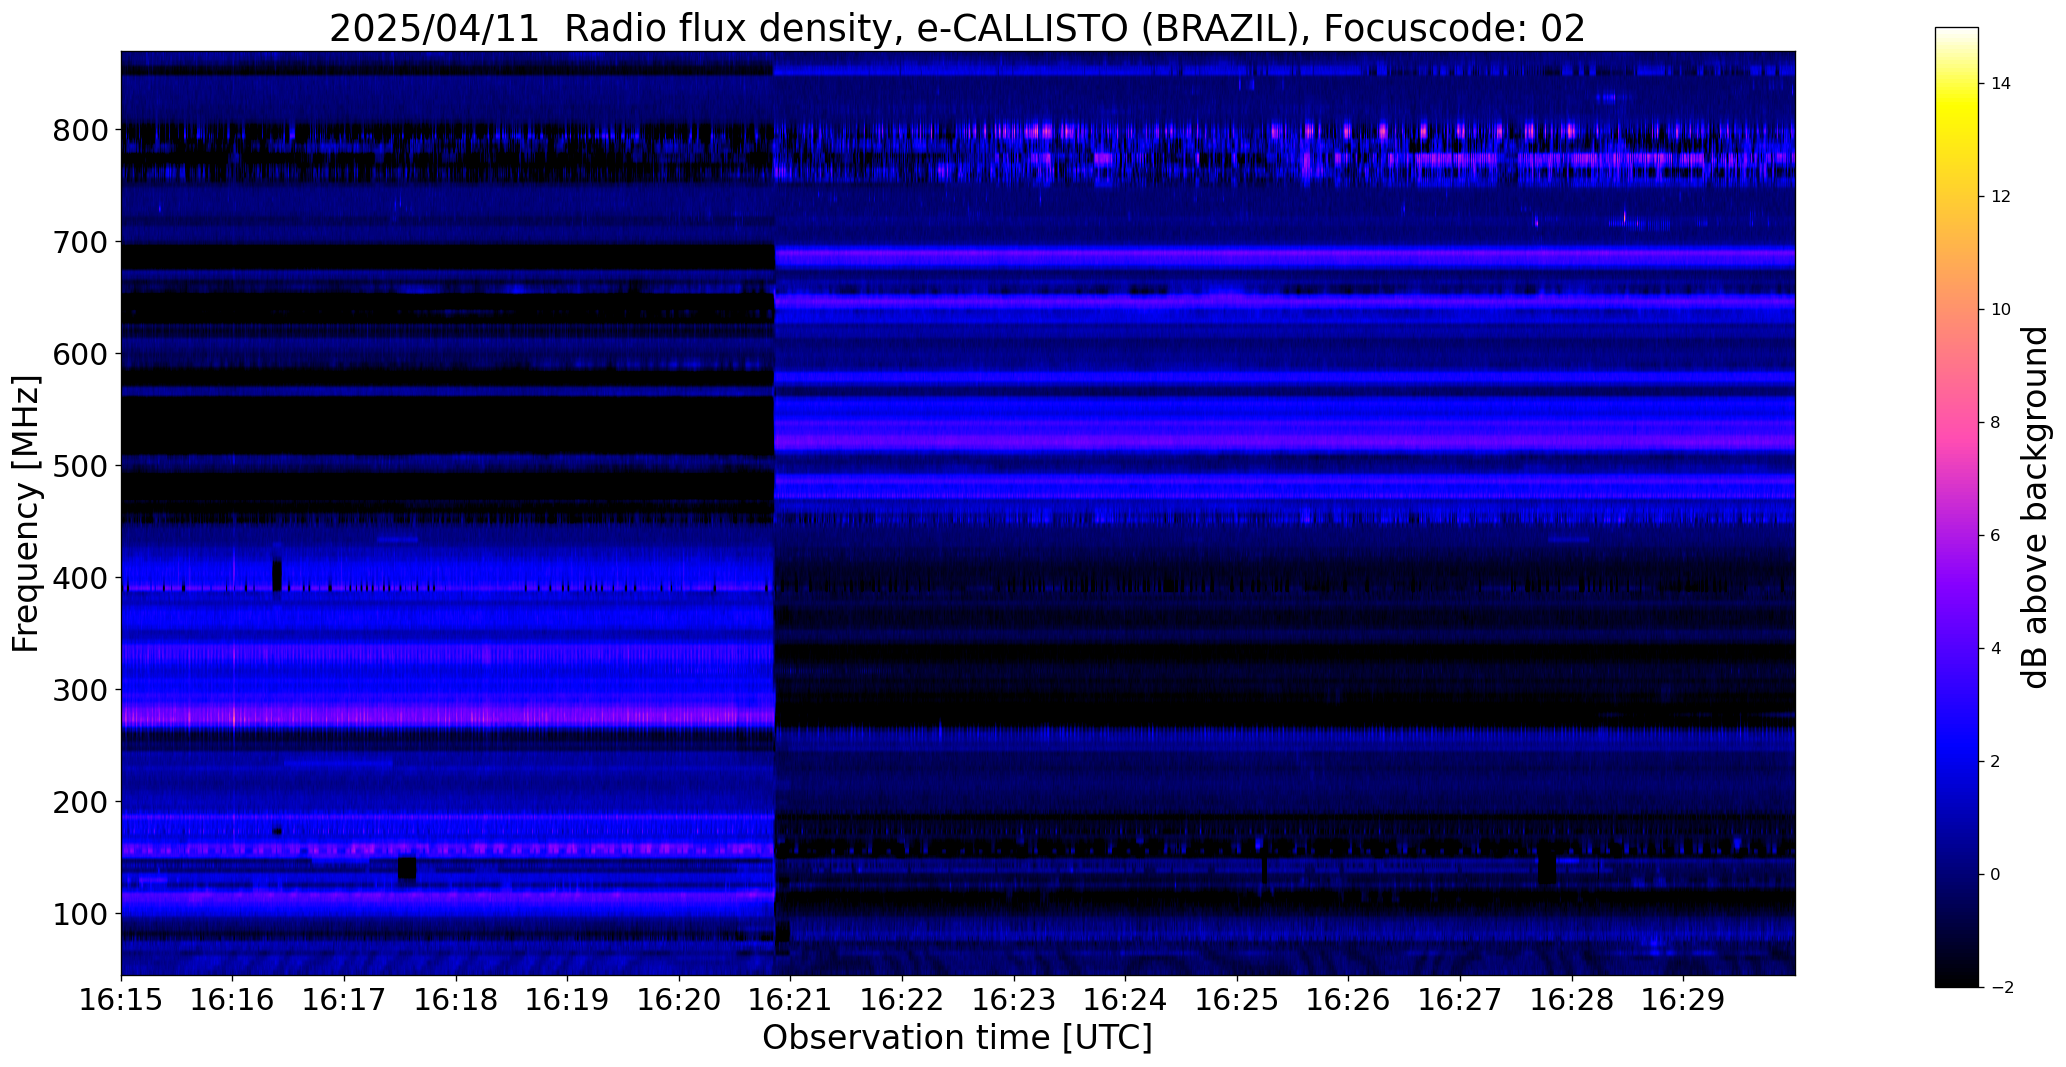This screenshot has height=1067, width=2066.
Task: Click the 16:15 time tick label
Action: tap(121, 1001)
